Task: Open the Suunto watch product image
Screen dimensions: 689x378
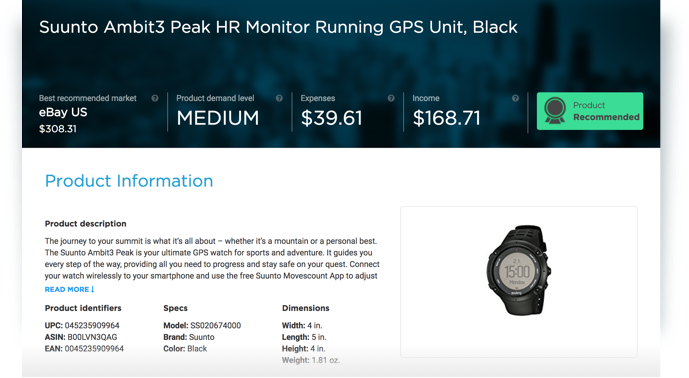Action: click(519, 270)
